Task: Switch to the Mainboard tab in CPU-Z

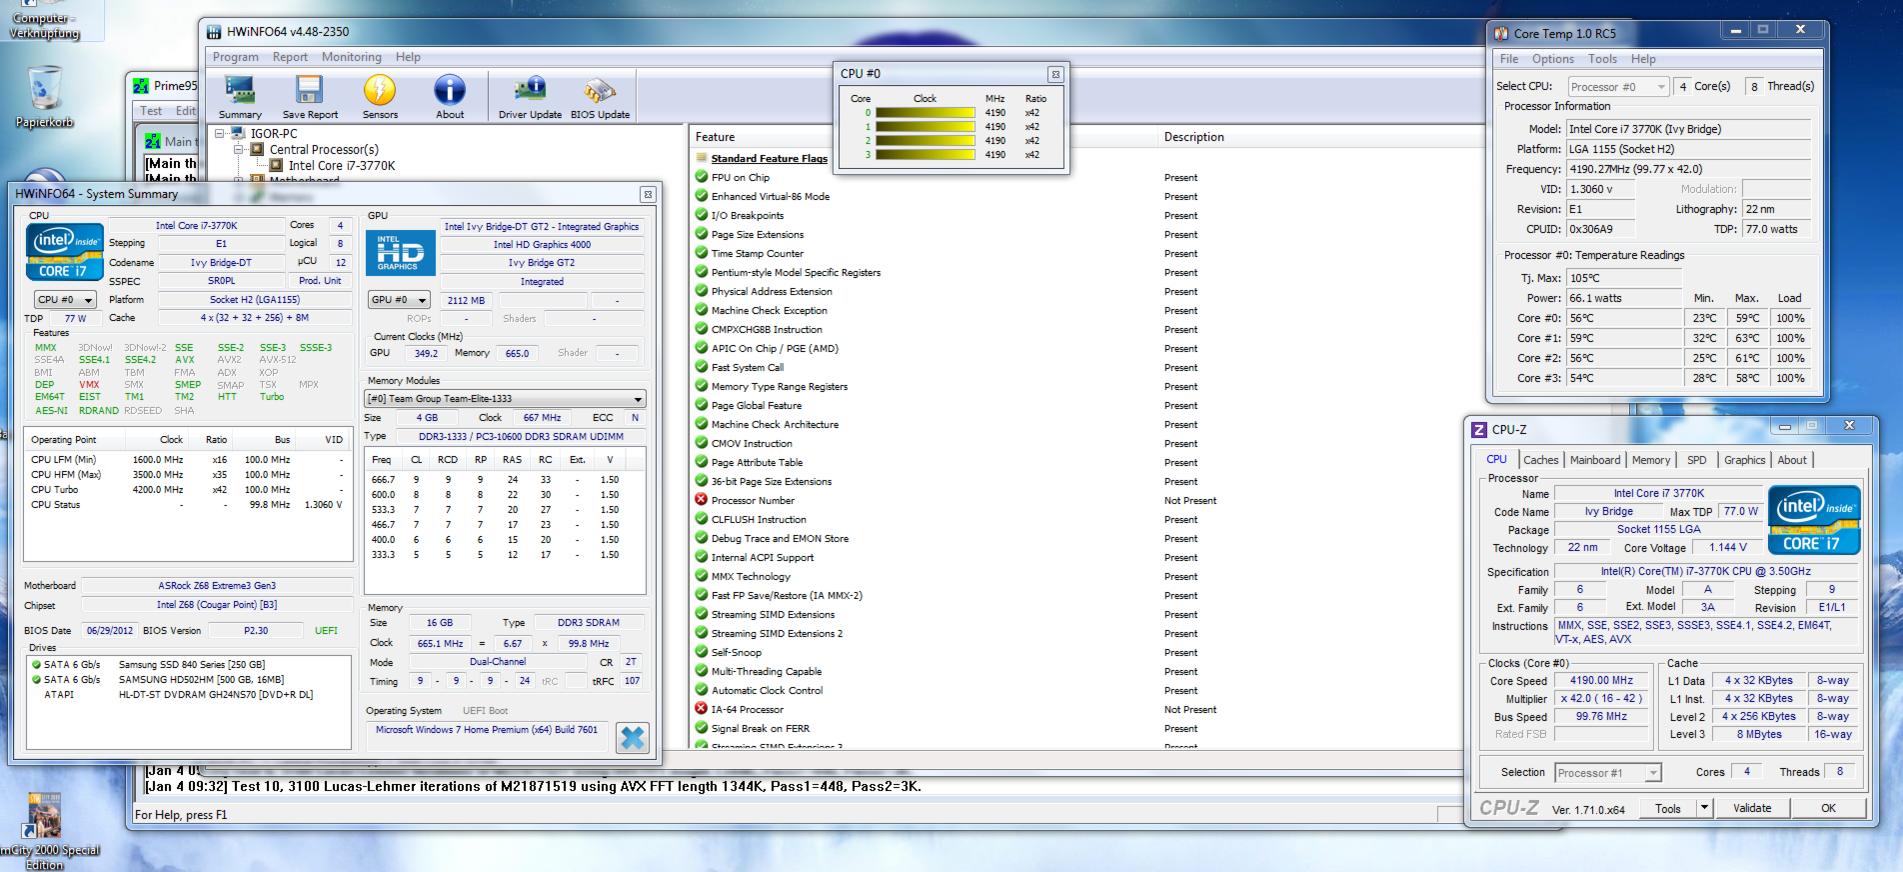Action: [1595, 460]
